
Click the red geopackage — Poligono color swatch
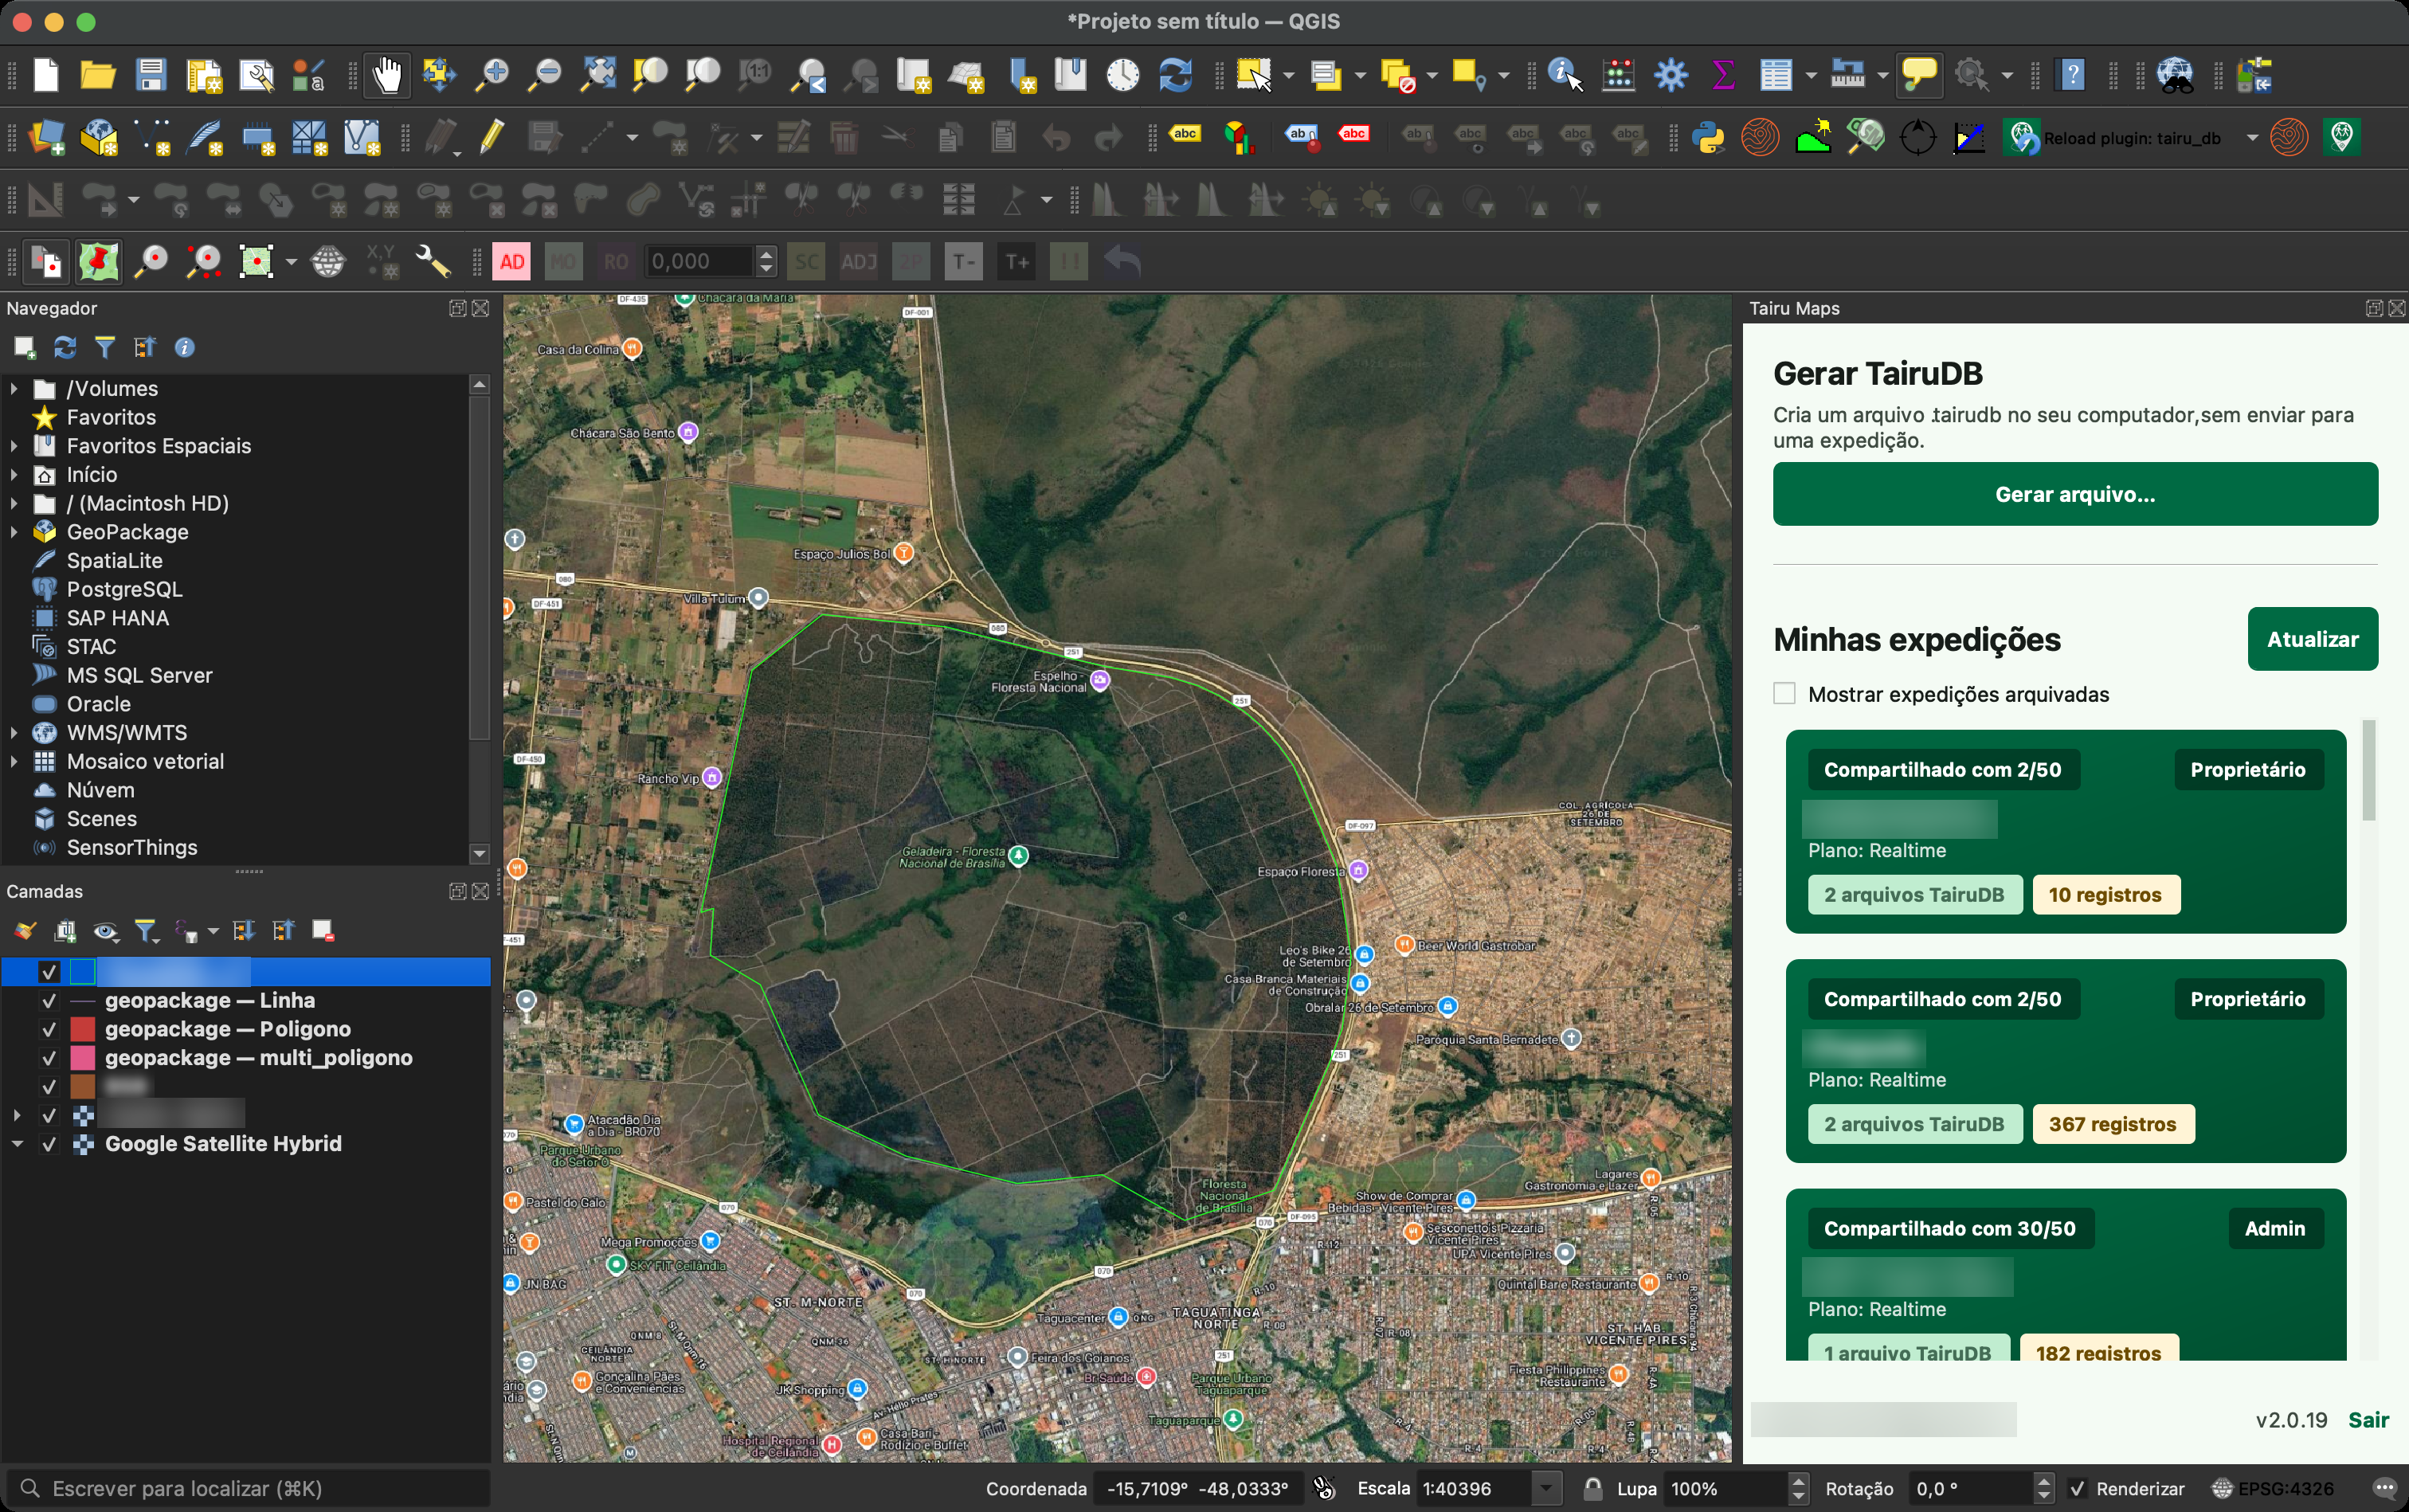pyautogui.click(x=83, y=1029)
